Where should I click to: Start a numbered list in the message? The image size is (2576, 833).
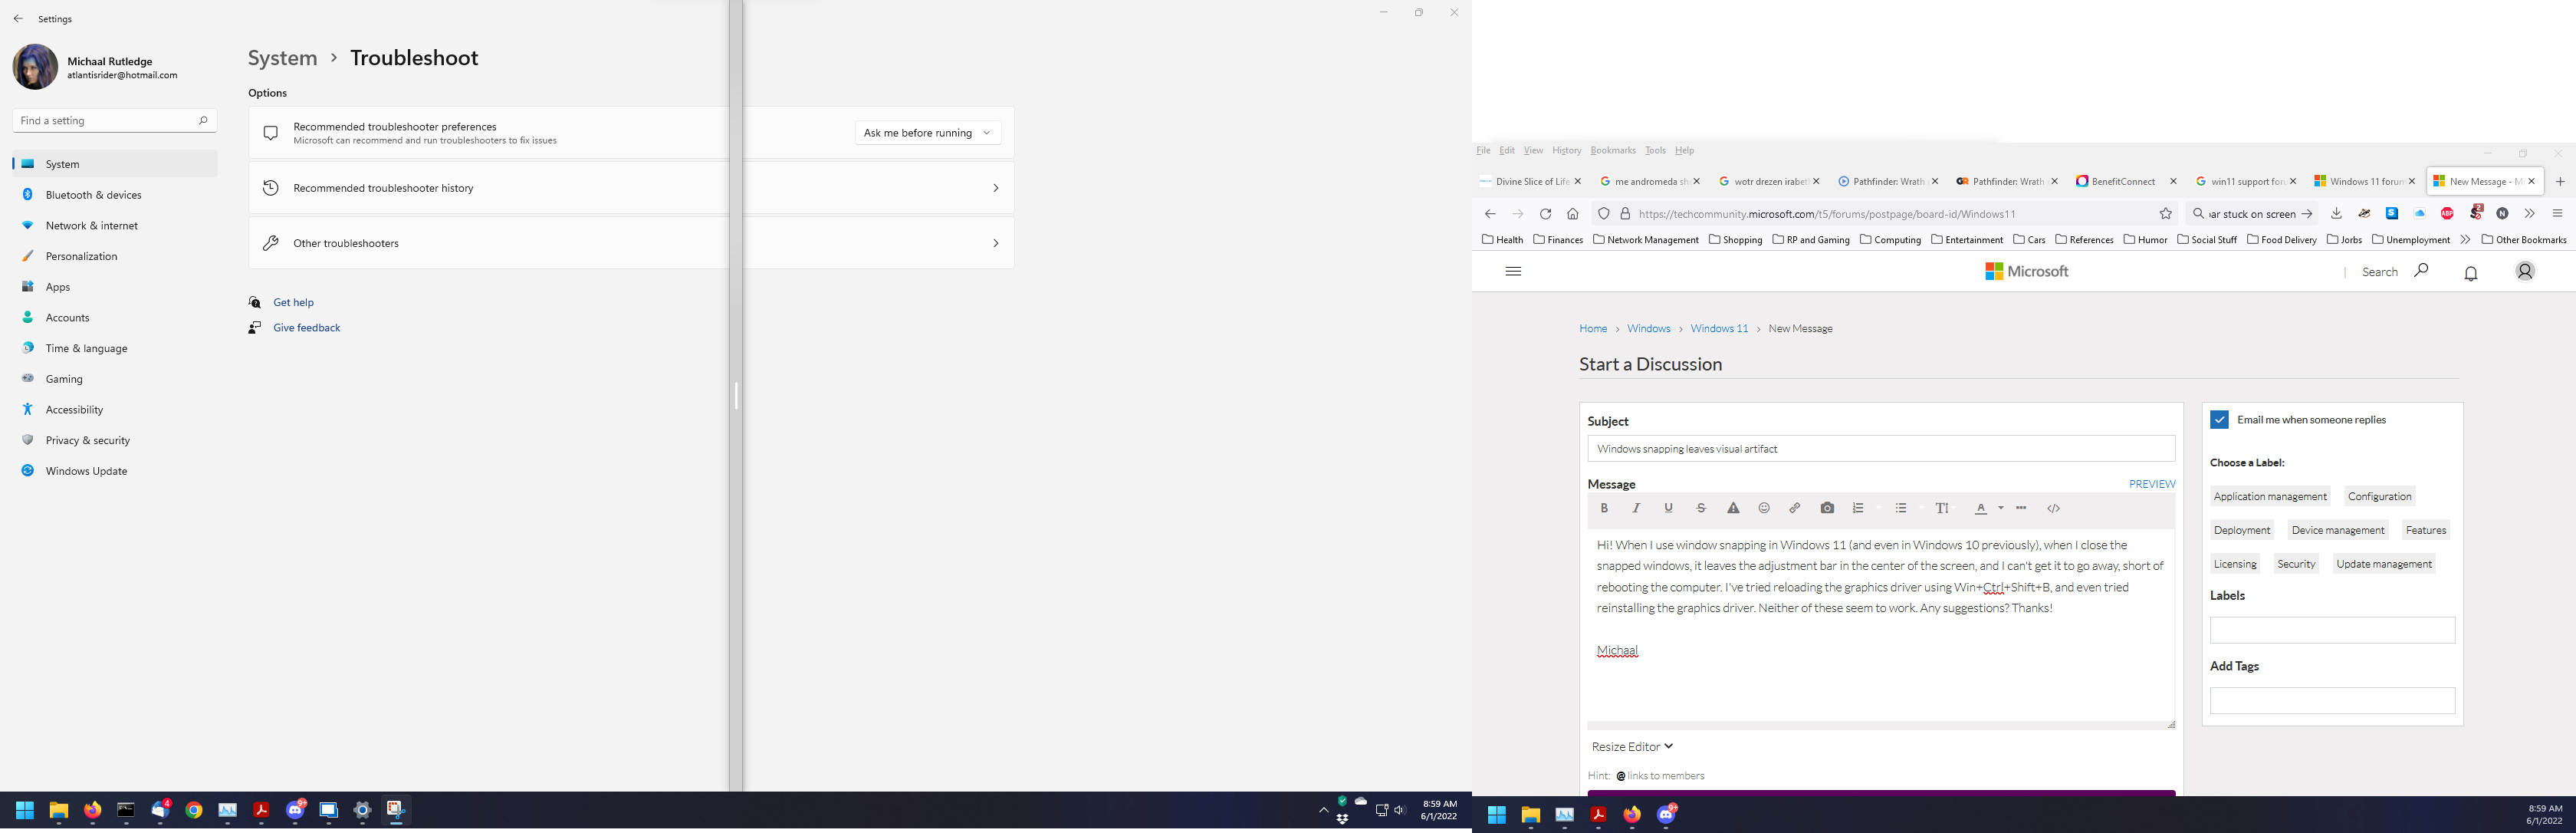coord(1859,508)
